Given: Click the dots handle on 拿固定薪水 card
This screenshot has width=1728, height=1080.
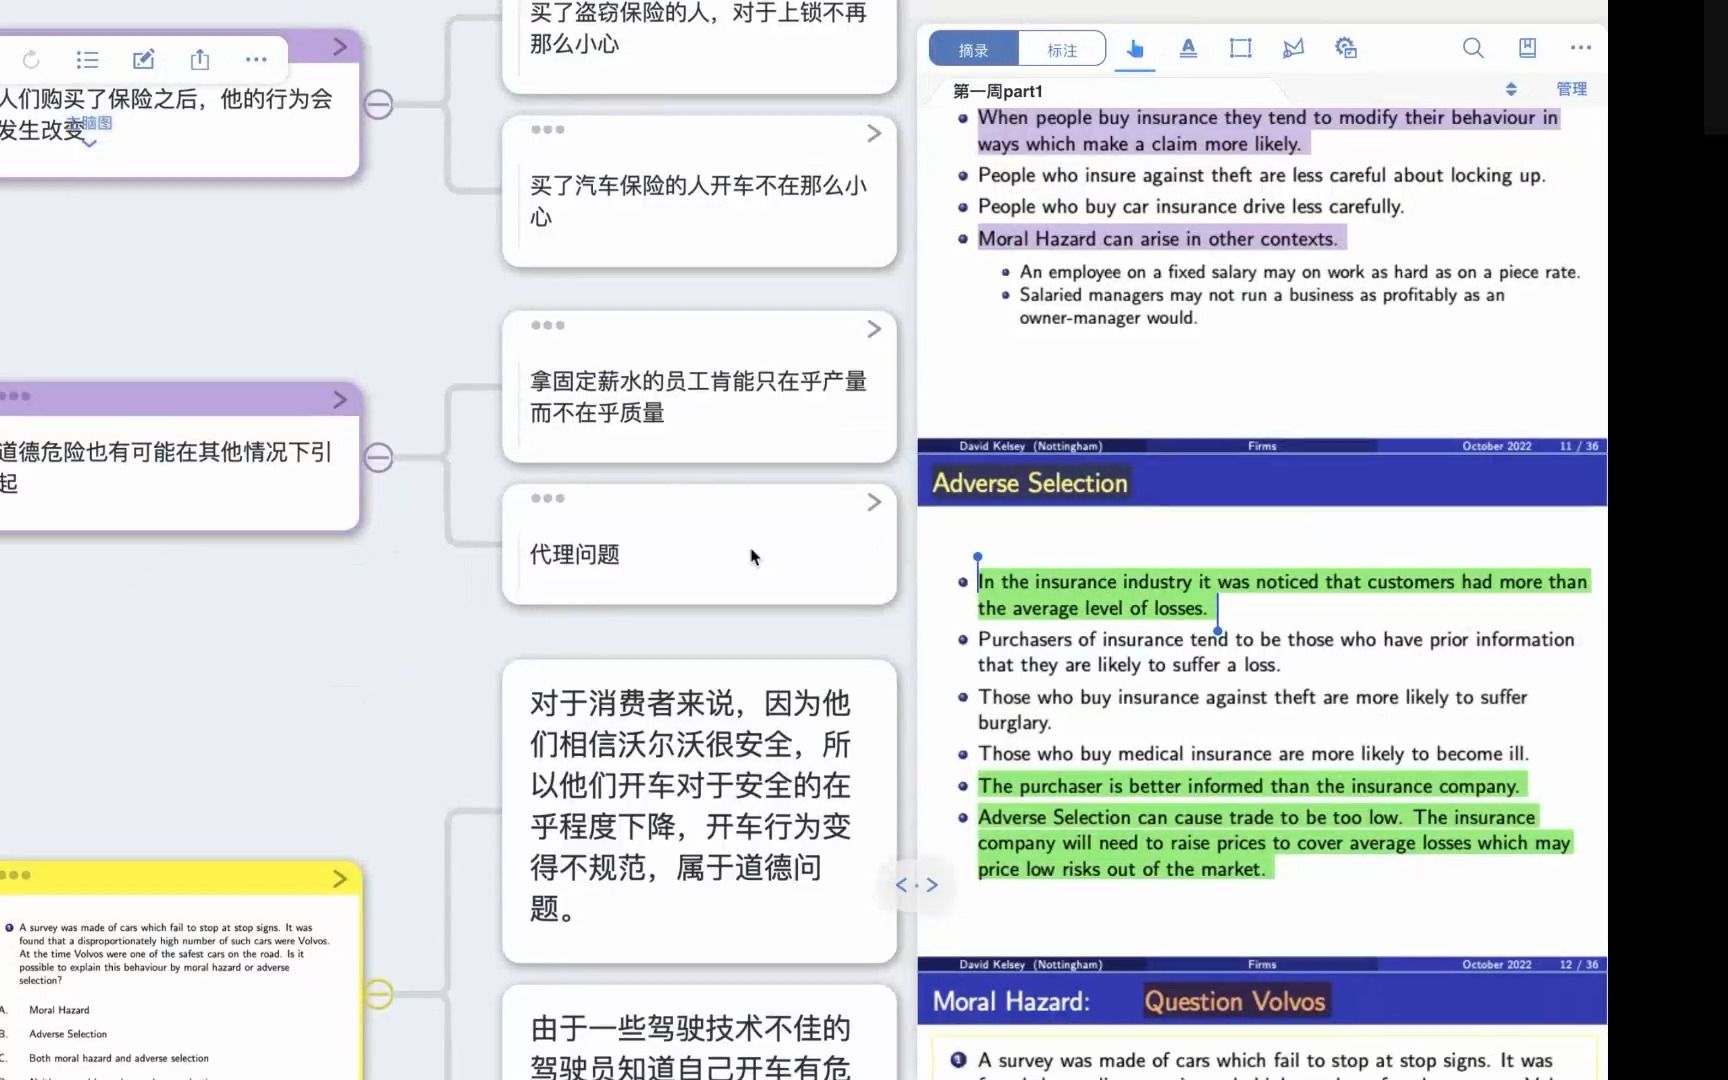Looking at the screenshot, I should point(548,325).
